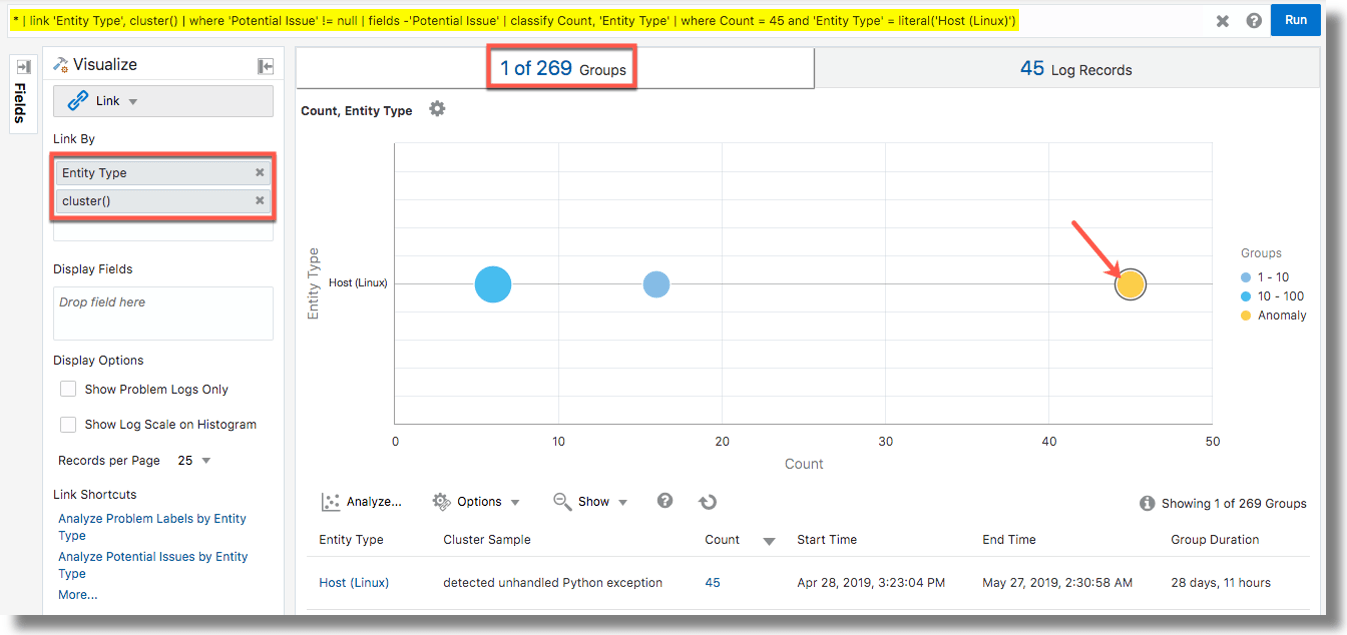
Task: Open chart settings with the gear icon
Action: (x=437, y=109)
